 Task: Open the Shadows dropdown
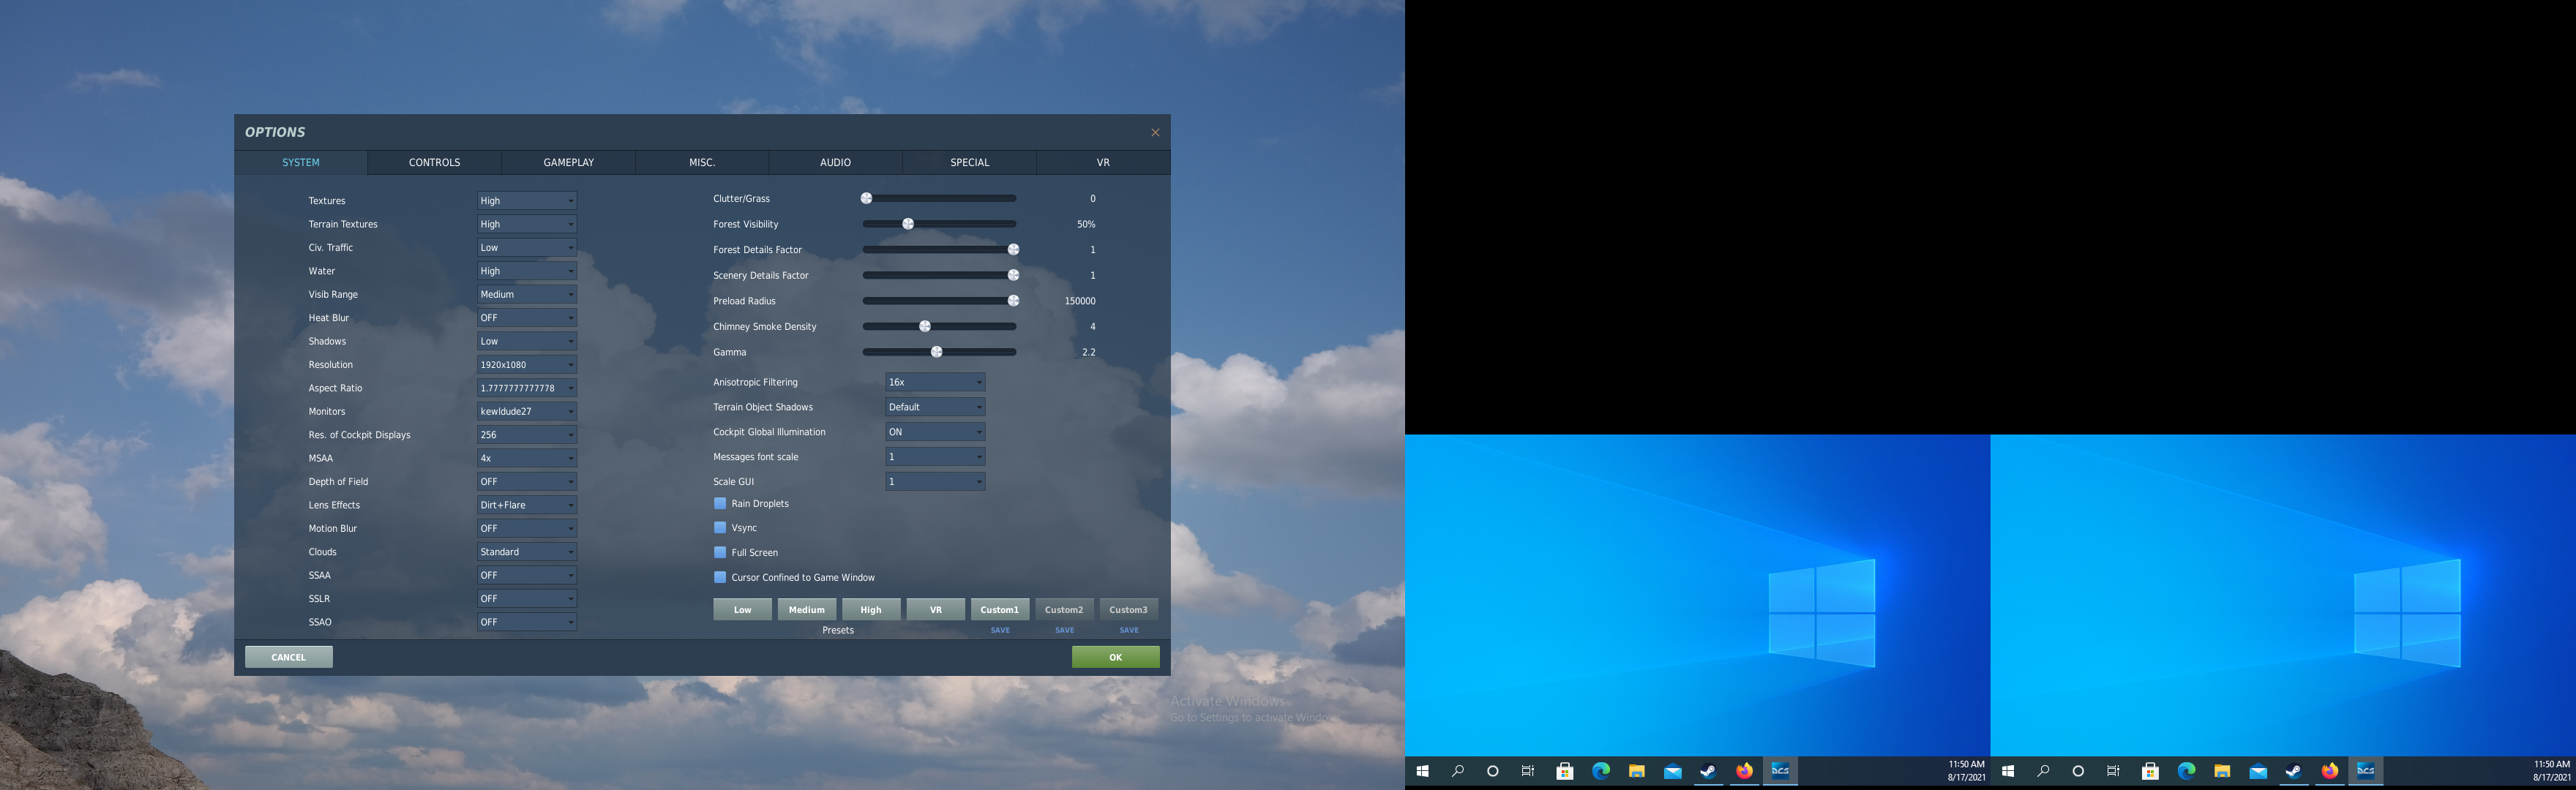(x=527, y=341)
